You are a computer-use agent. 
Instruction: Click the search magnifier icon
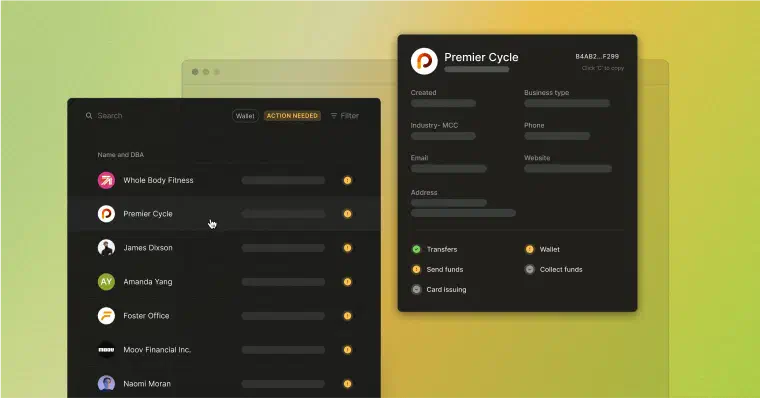(89, 116)
